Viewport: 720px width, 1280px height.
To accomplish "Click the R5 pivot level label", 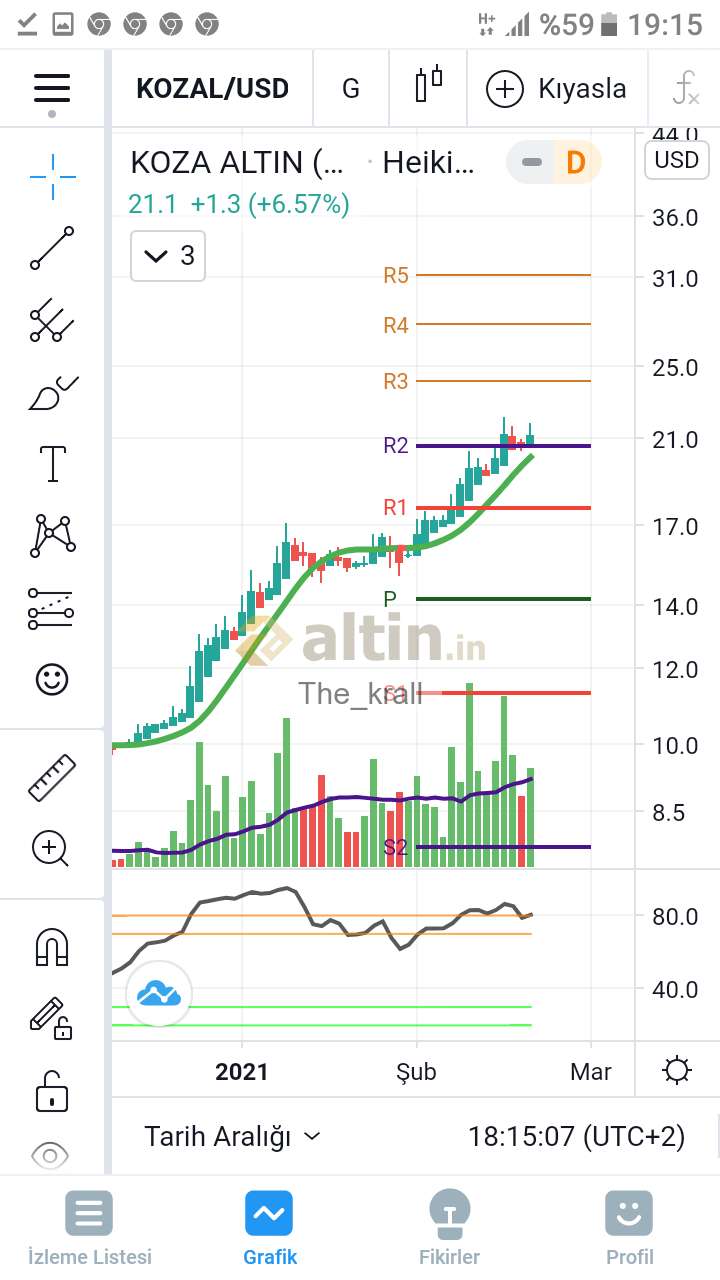I will (x=396, y=275).
